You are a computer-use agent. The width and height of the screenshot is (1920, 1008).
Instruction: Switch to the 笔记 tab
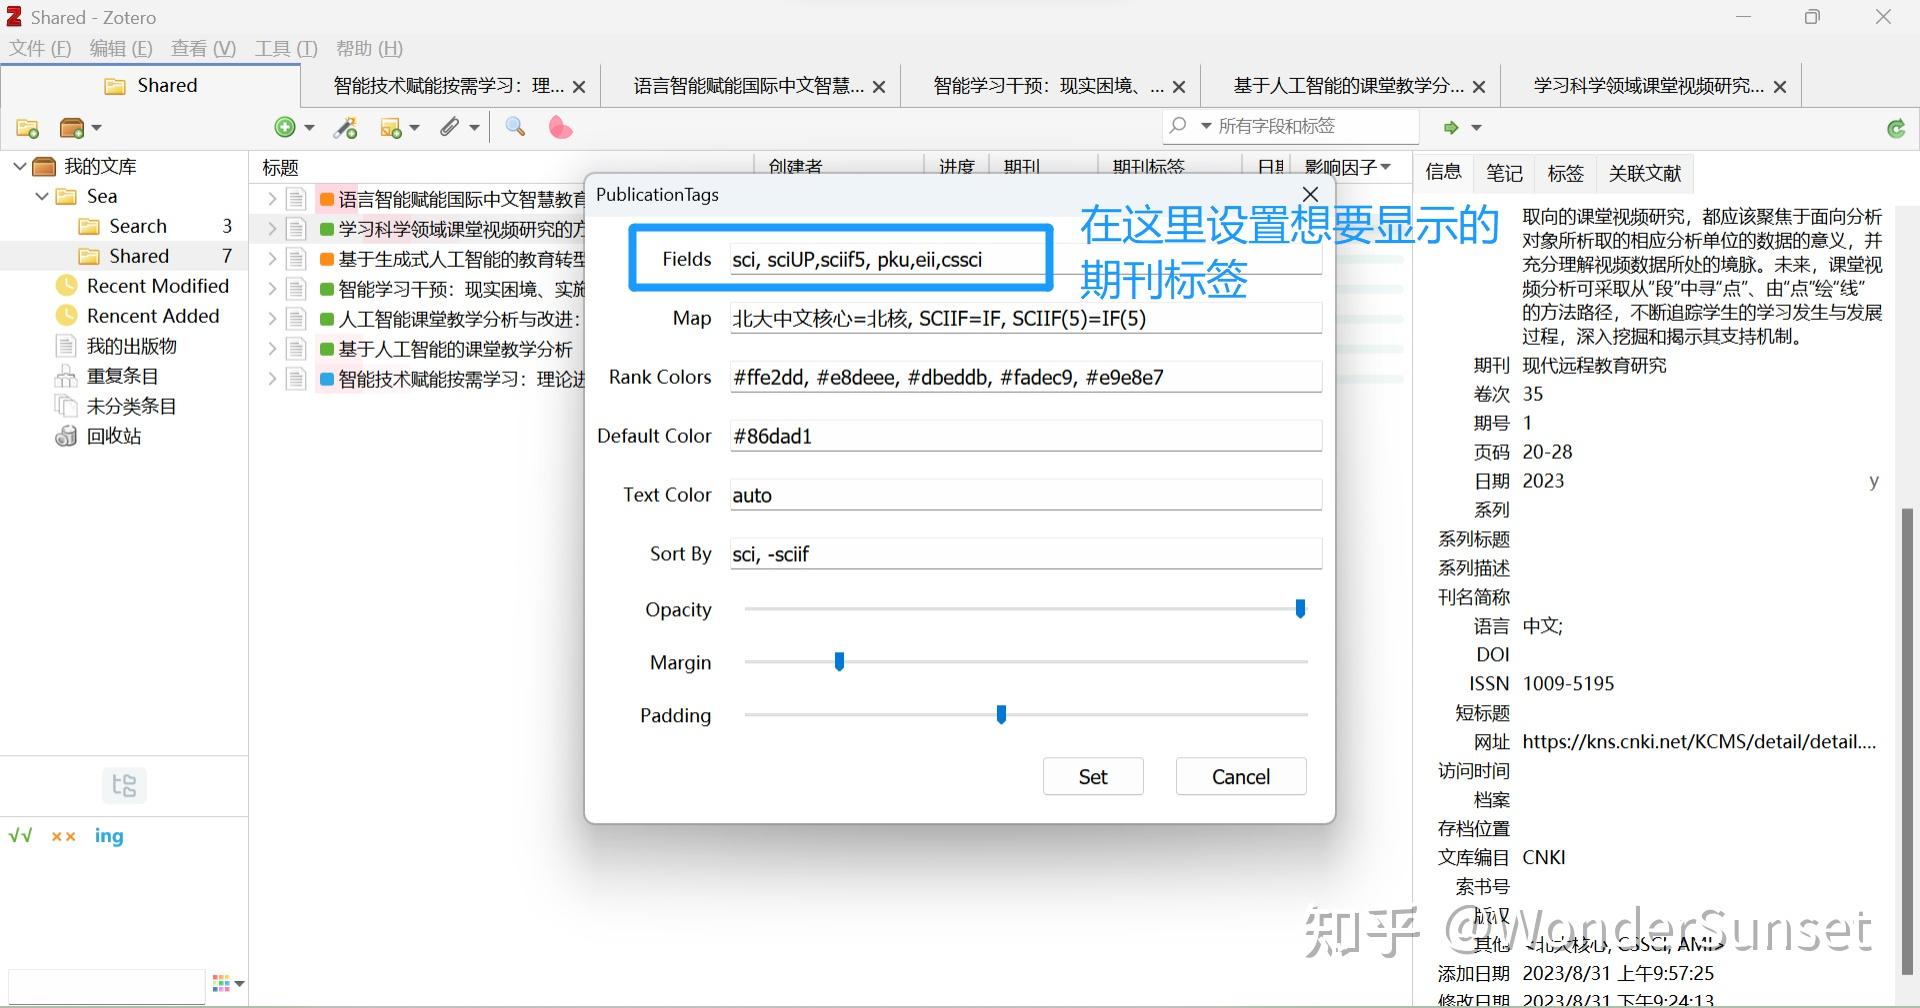coord(1504,173)
